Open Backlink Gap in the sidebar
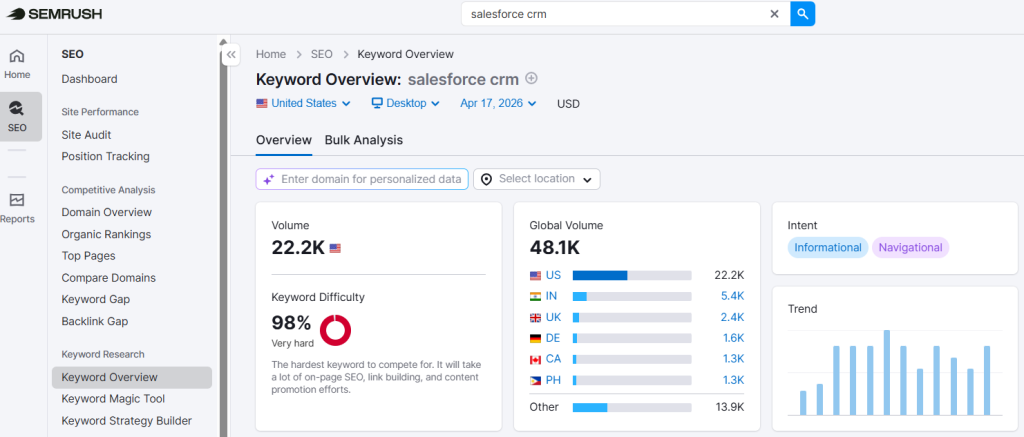1024x437 pixels. [95, 321]
